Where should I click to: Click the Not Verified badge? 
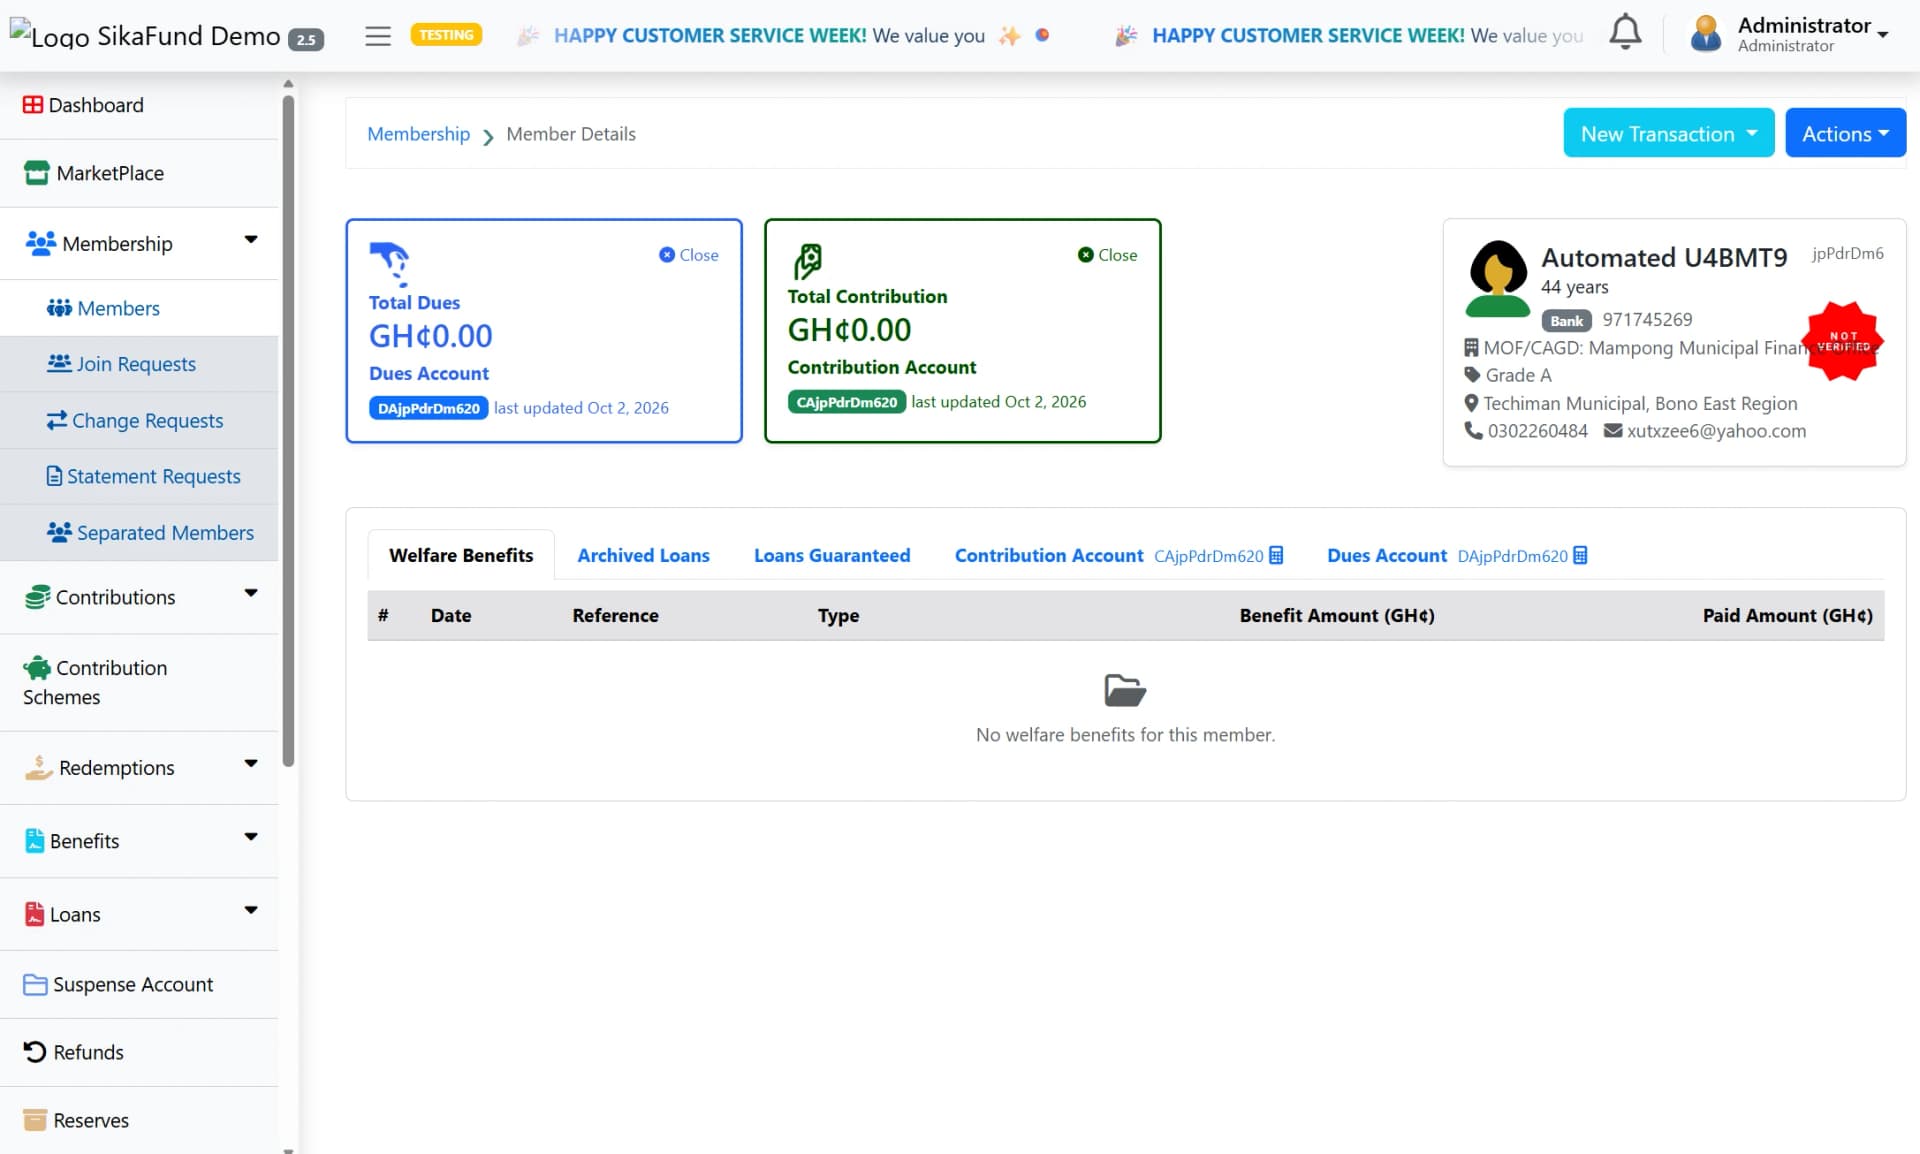coord(1844,341)
